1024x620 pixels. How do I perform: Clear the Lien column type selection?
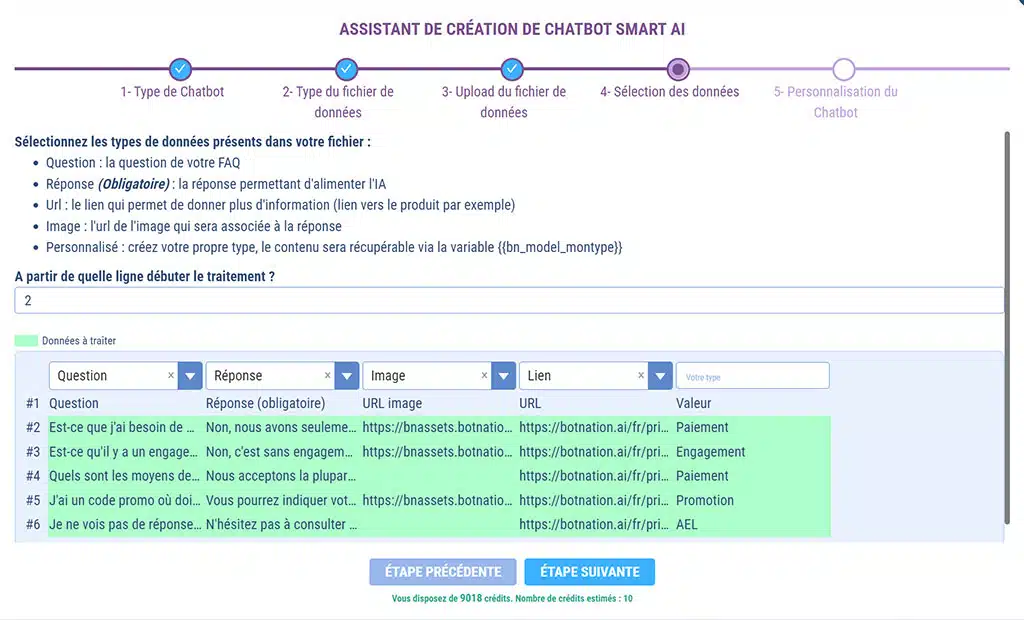click(641, 376)
